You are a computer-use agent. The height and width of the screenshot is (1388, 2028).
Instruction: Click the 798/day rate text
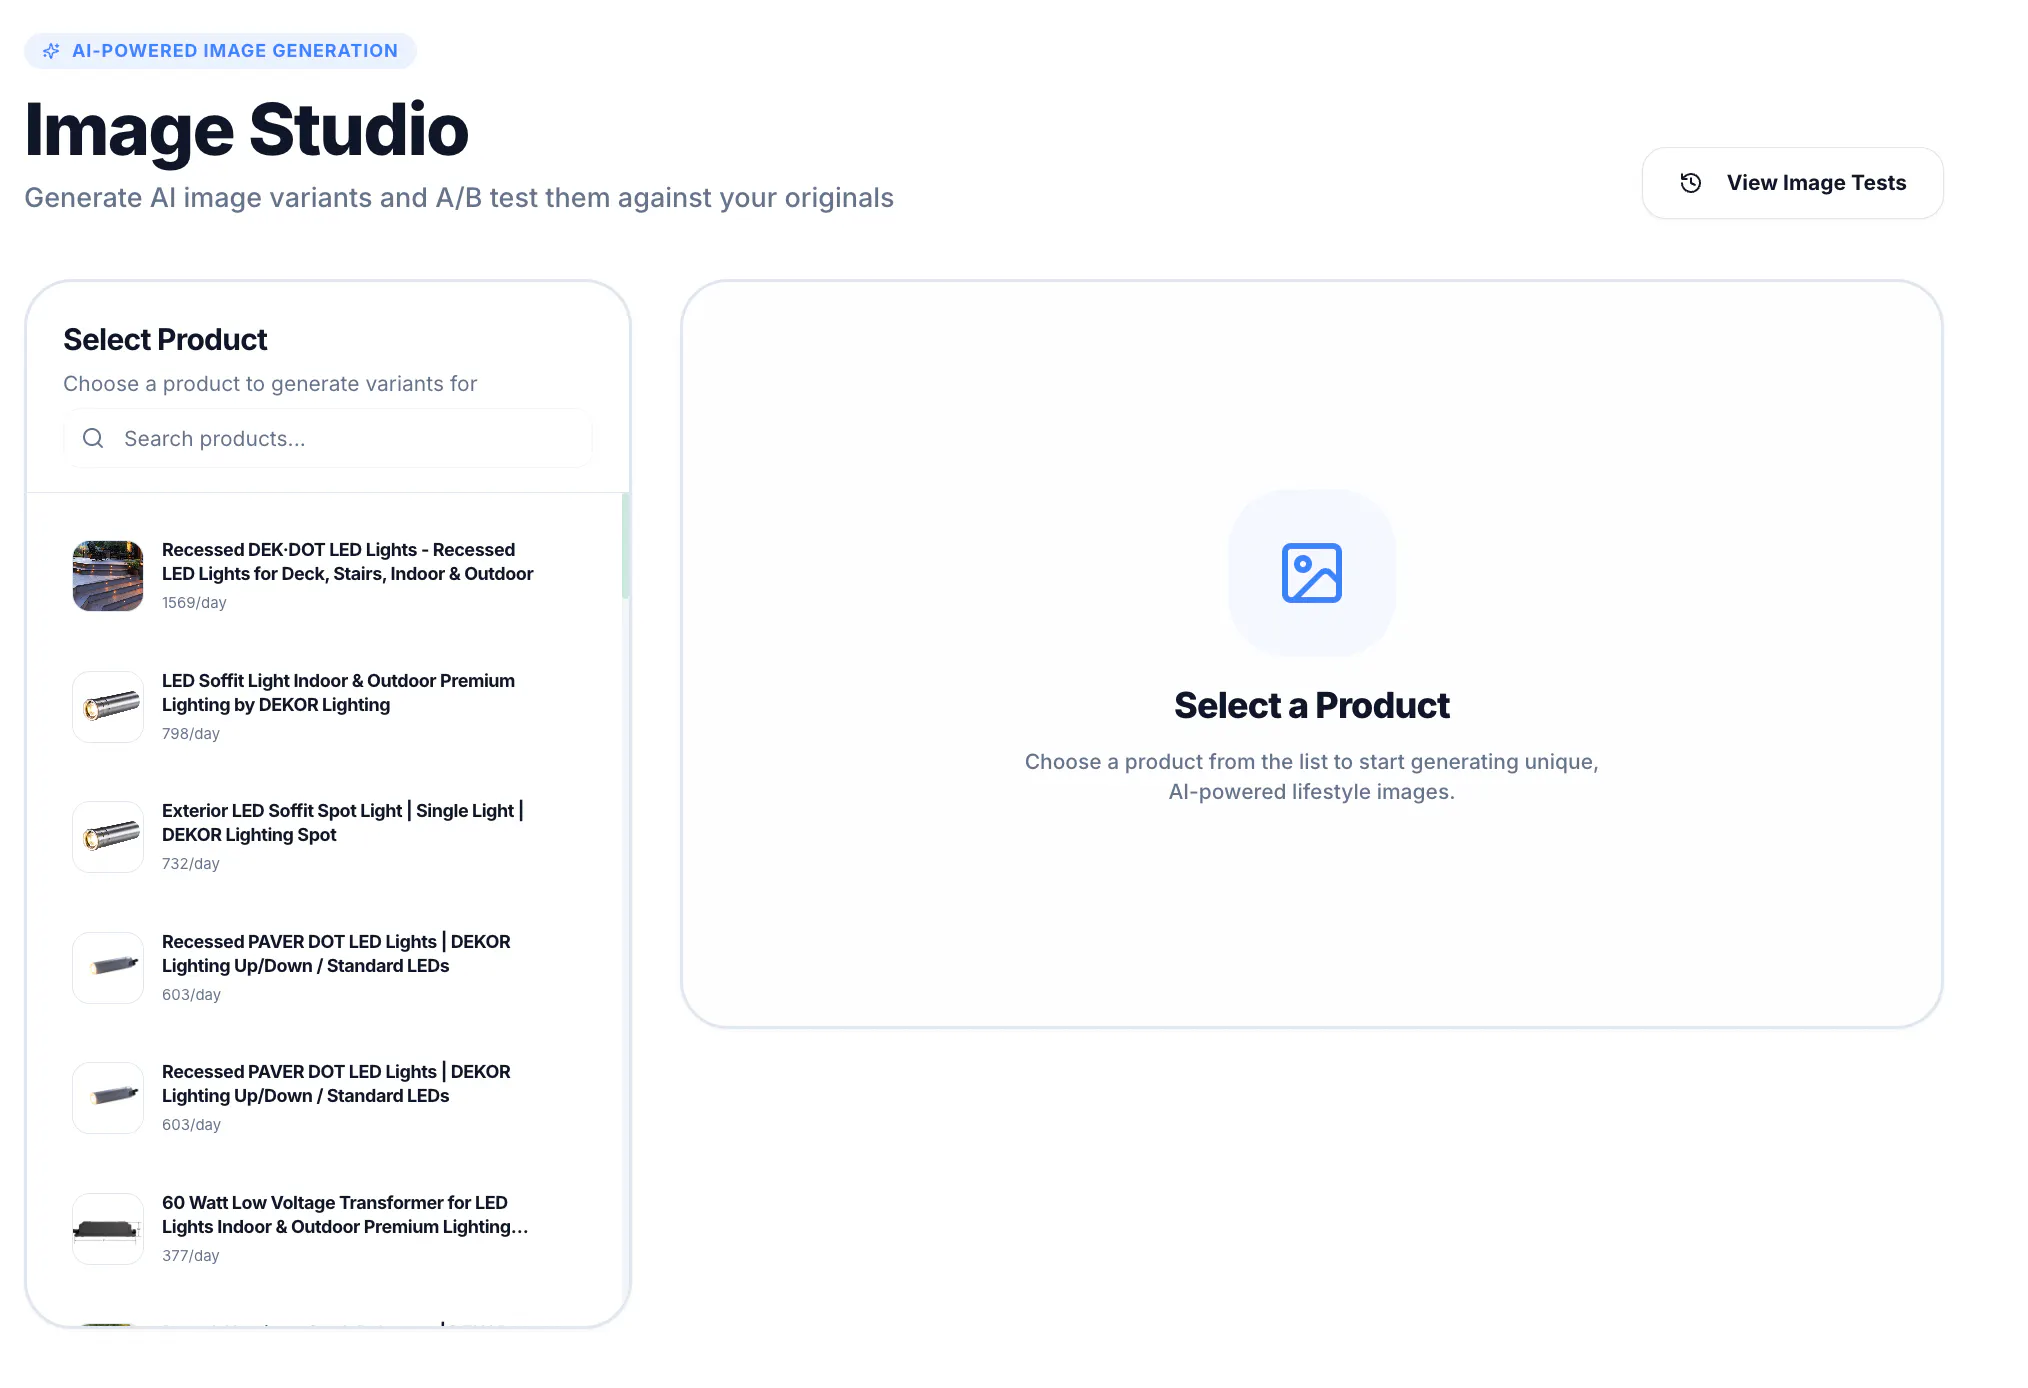pyautogui.click(x=191, y=734)
